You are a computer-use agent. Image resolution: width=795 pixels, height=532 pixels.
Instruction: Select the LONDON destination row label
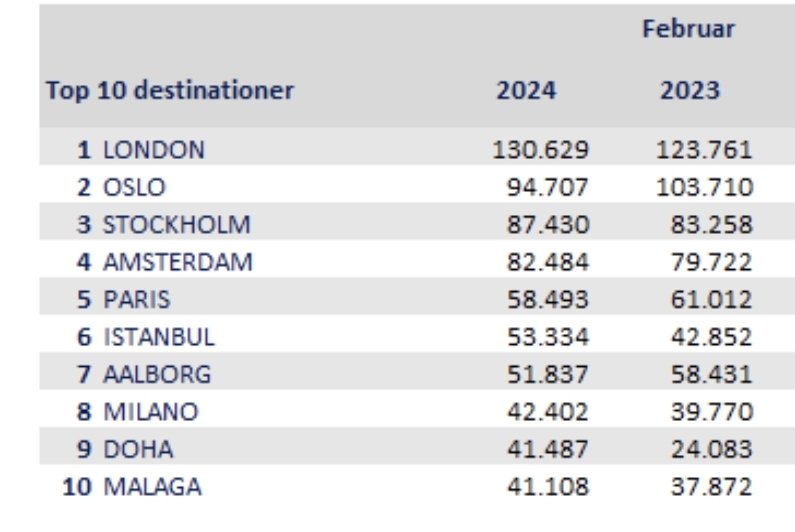(x=153, y=150)
